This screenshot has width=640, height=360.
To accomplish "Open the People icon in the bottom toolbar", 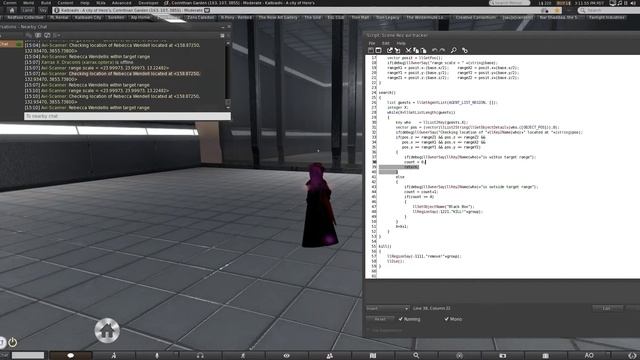I will coord(329,356).
